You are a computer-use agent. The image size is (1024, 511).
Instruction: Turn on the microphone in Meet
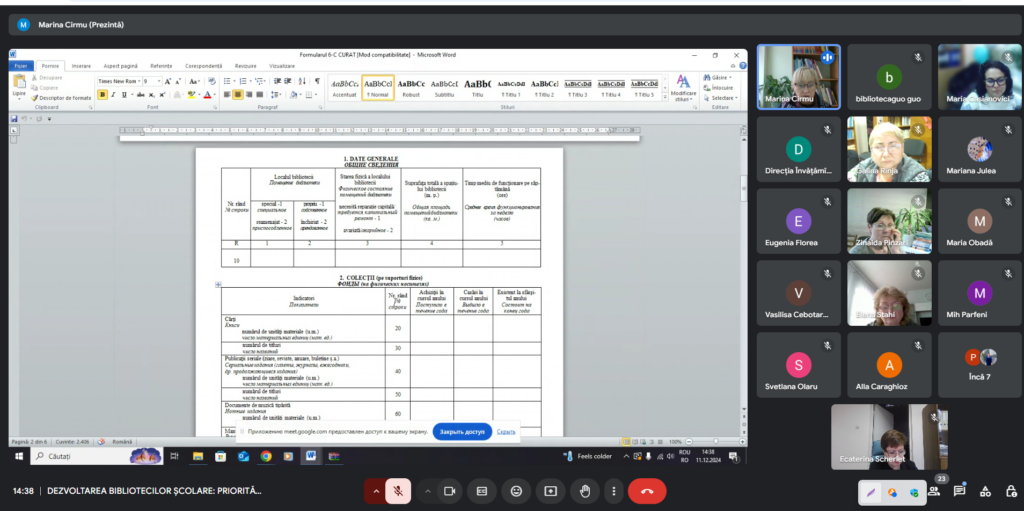click(x=398, y=491)
